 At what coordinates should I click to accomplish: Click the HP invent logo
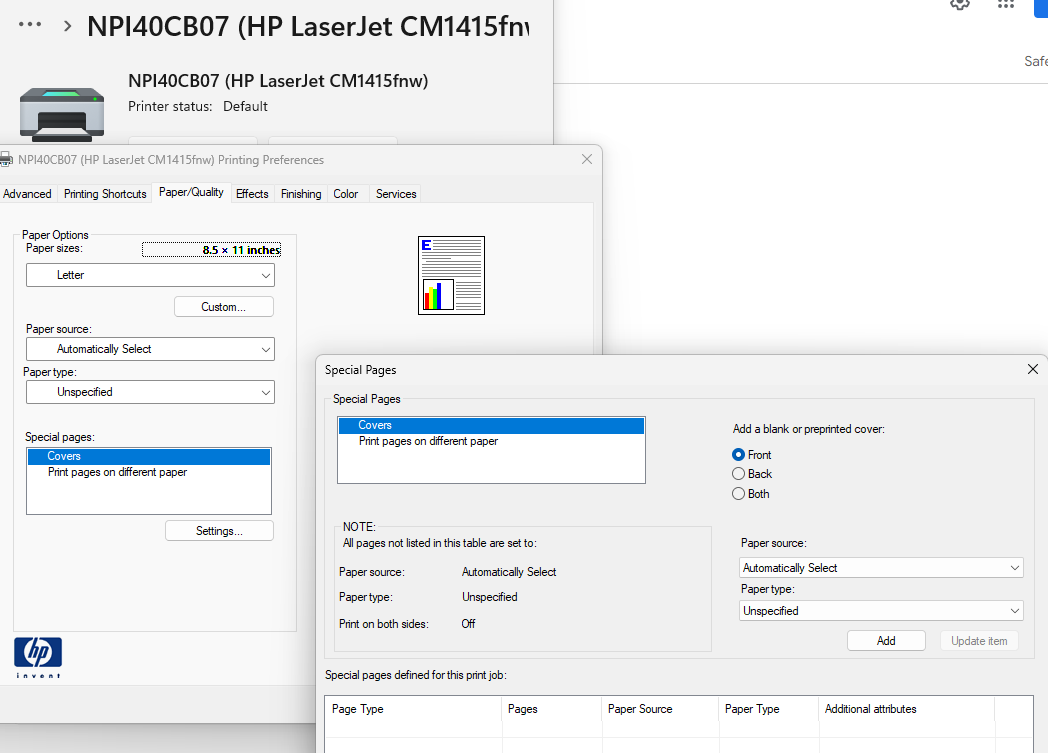(x=38, y=657)
